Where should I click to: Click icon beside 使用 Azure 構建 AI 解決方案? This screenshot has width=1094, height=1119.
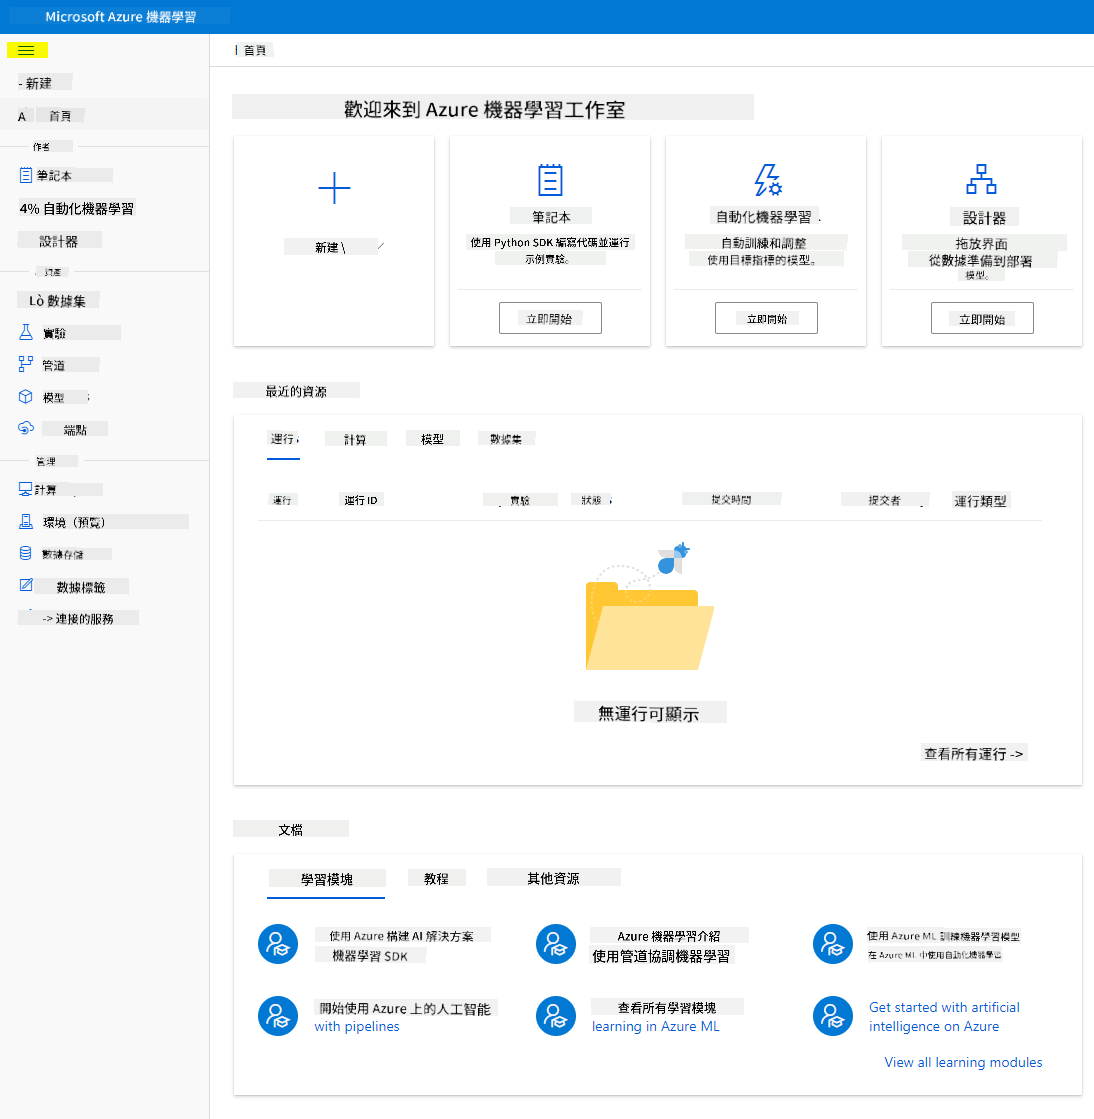pyautogui.click(x=278, y=944)
